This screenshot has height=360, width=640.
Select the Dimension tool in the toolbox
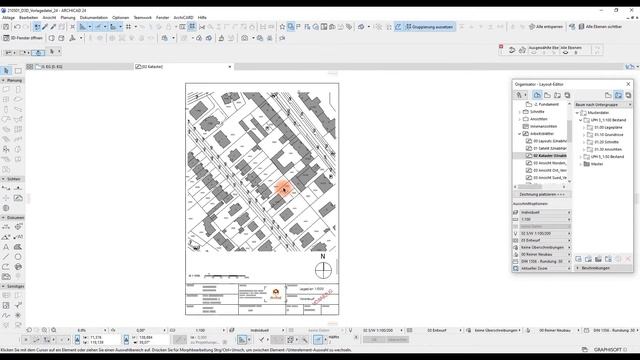[6, 227]
